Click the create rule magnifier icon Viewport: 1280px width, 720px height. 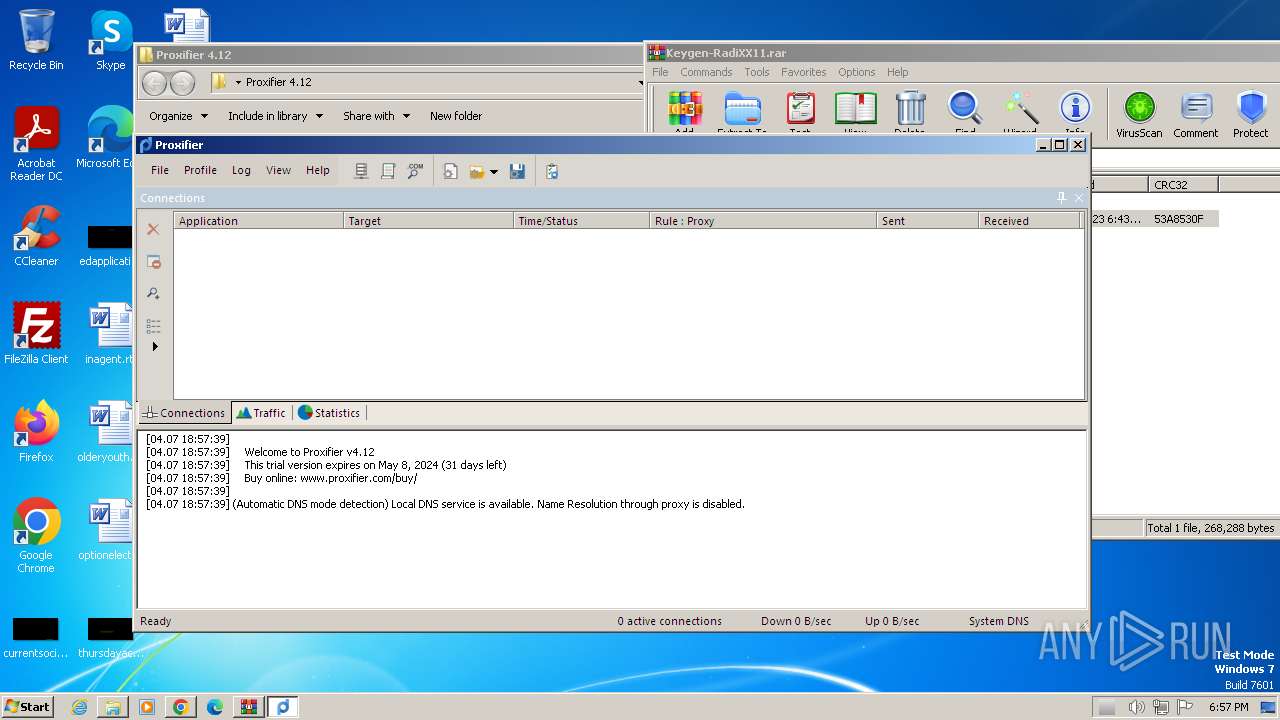(153, 293)
